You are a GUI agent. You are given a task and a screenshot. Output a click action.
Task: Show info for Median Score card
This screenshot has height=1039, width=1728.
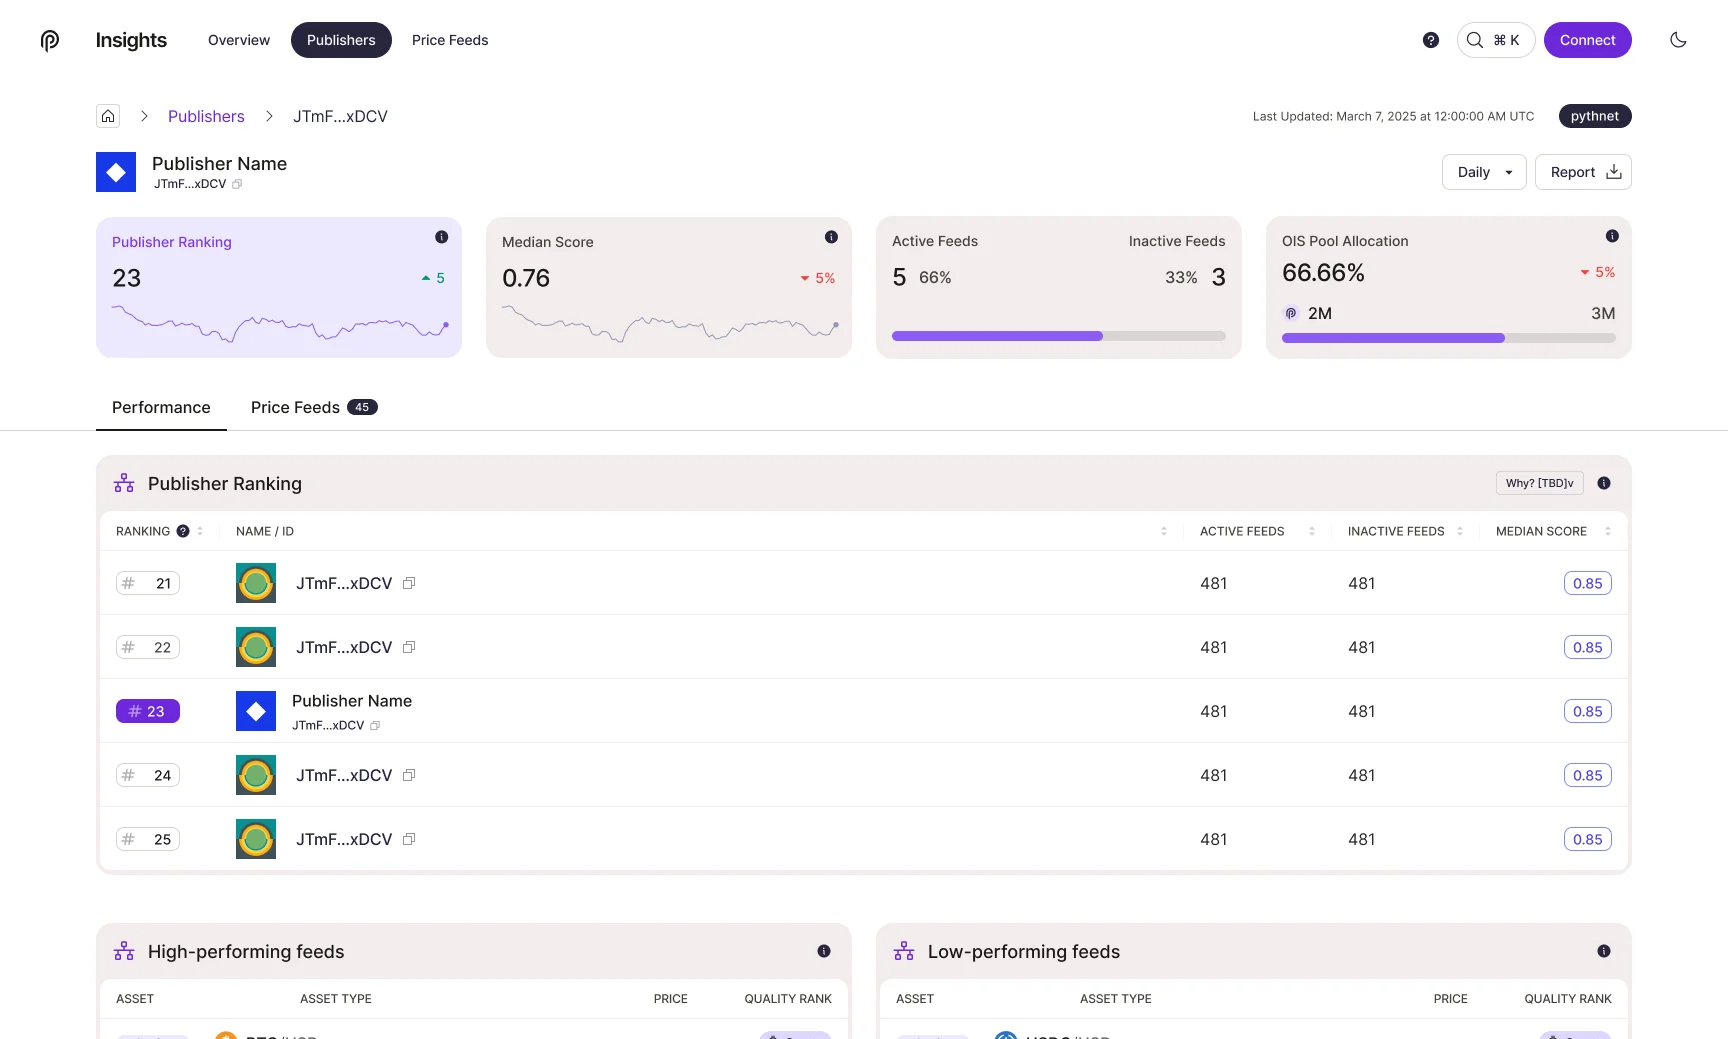tap(831, 237)
